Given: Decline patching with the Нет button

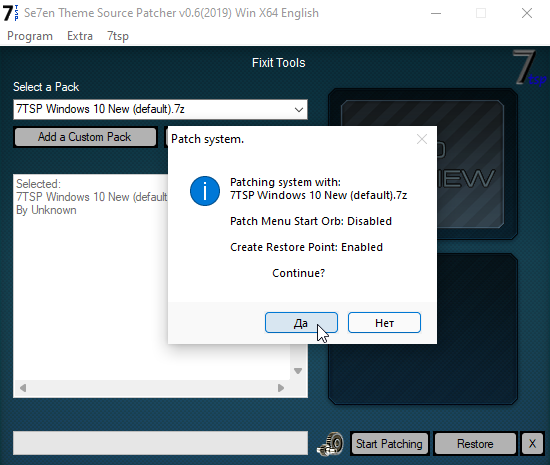Looking at the screenshot, I should 384,323.
